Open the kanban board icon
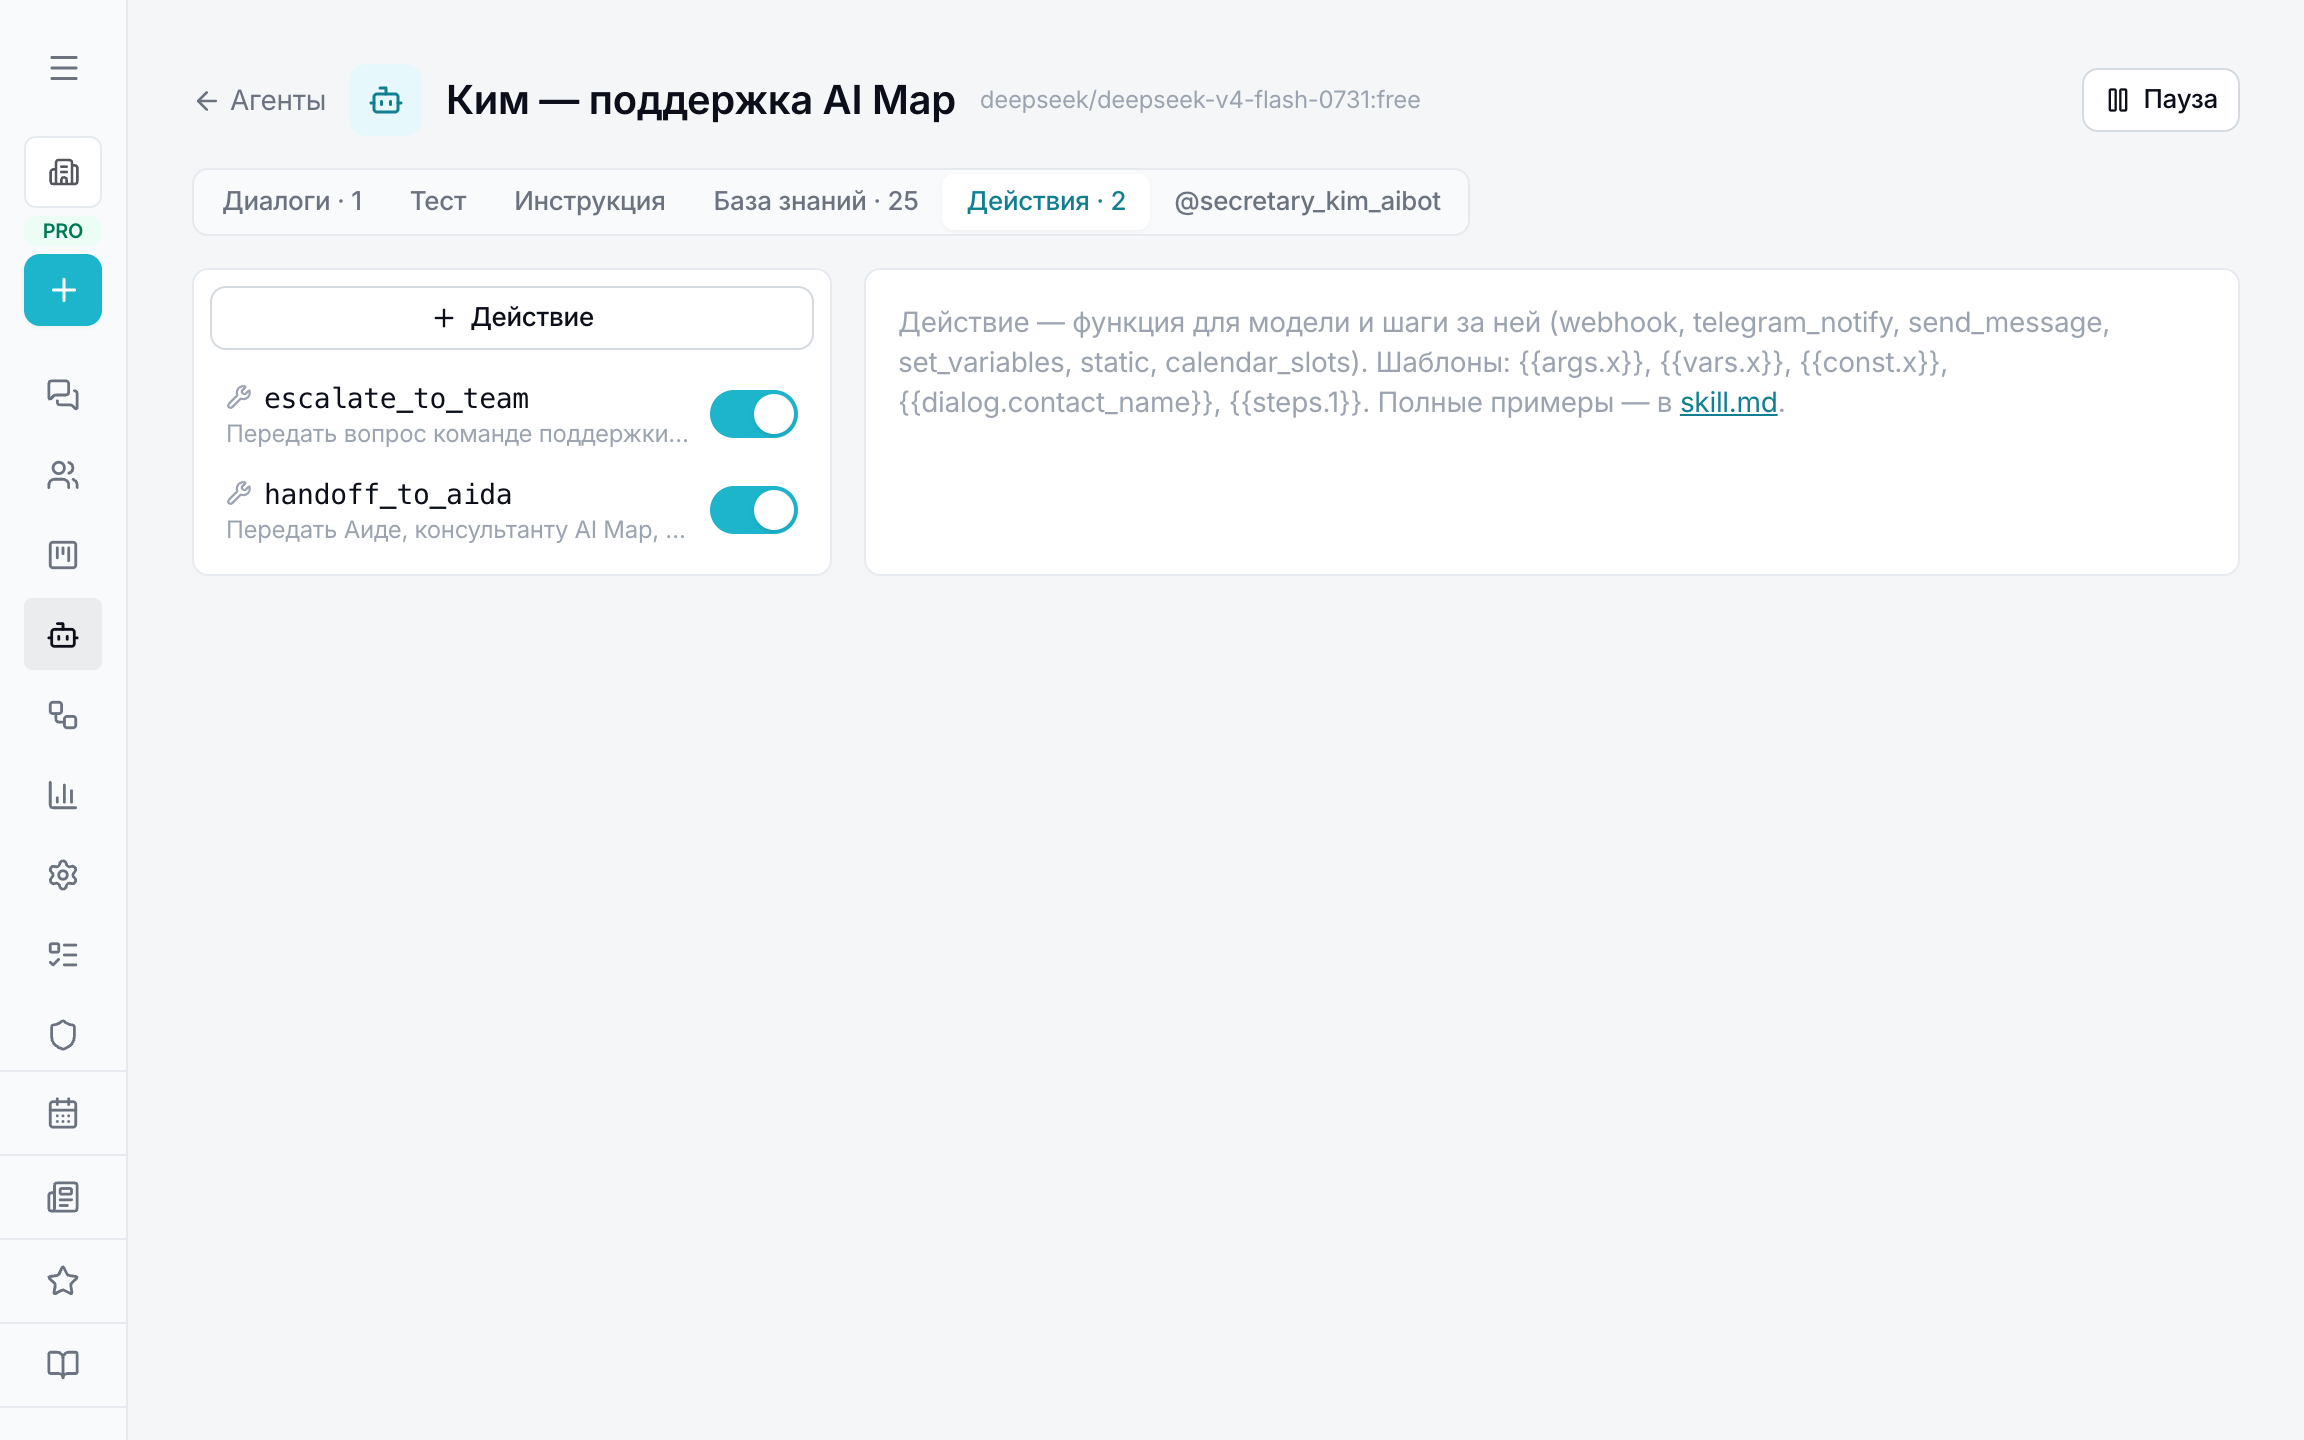The height and width of the screenshot is (1440, 2304). tap(63, 555)
